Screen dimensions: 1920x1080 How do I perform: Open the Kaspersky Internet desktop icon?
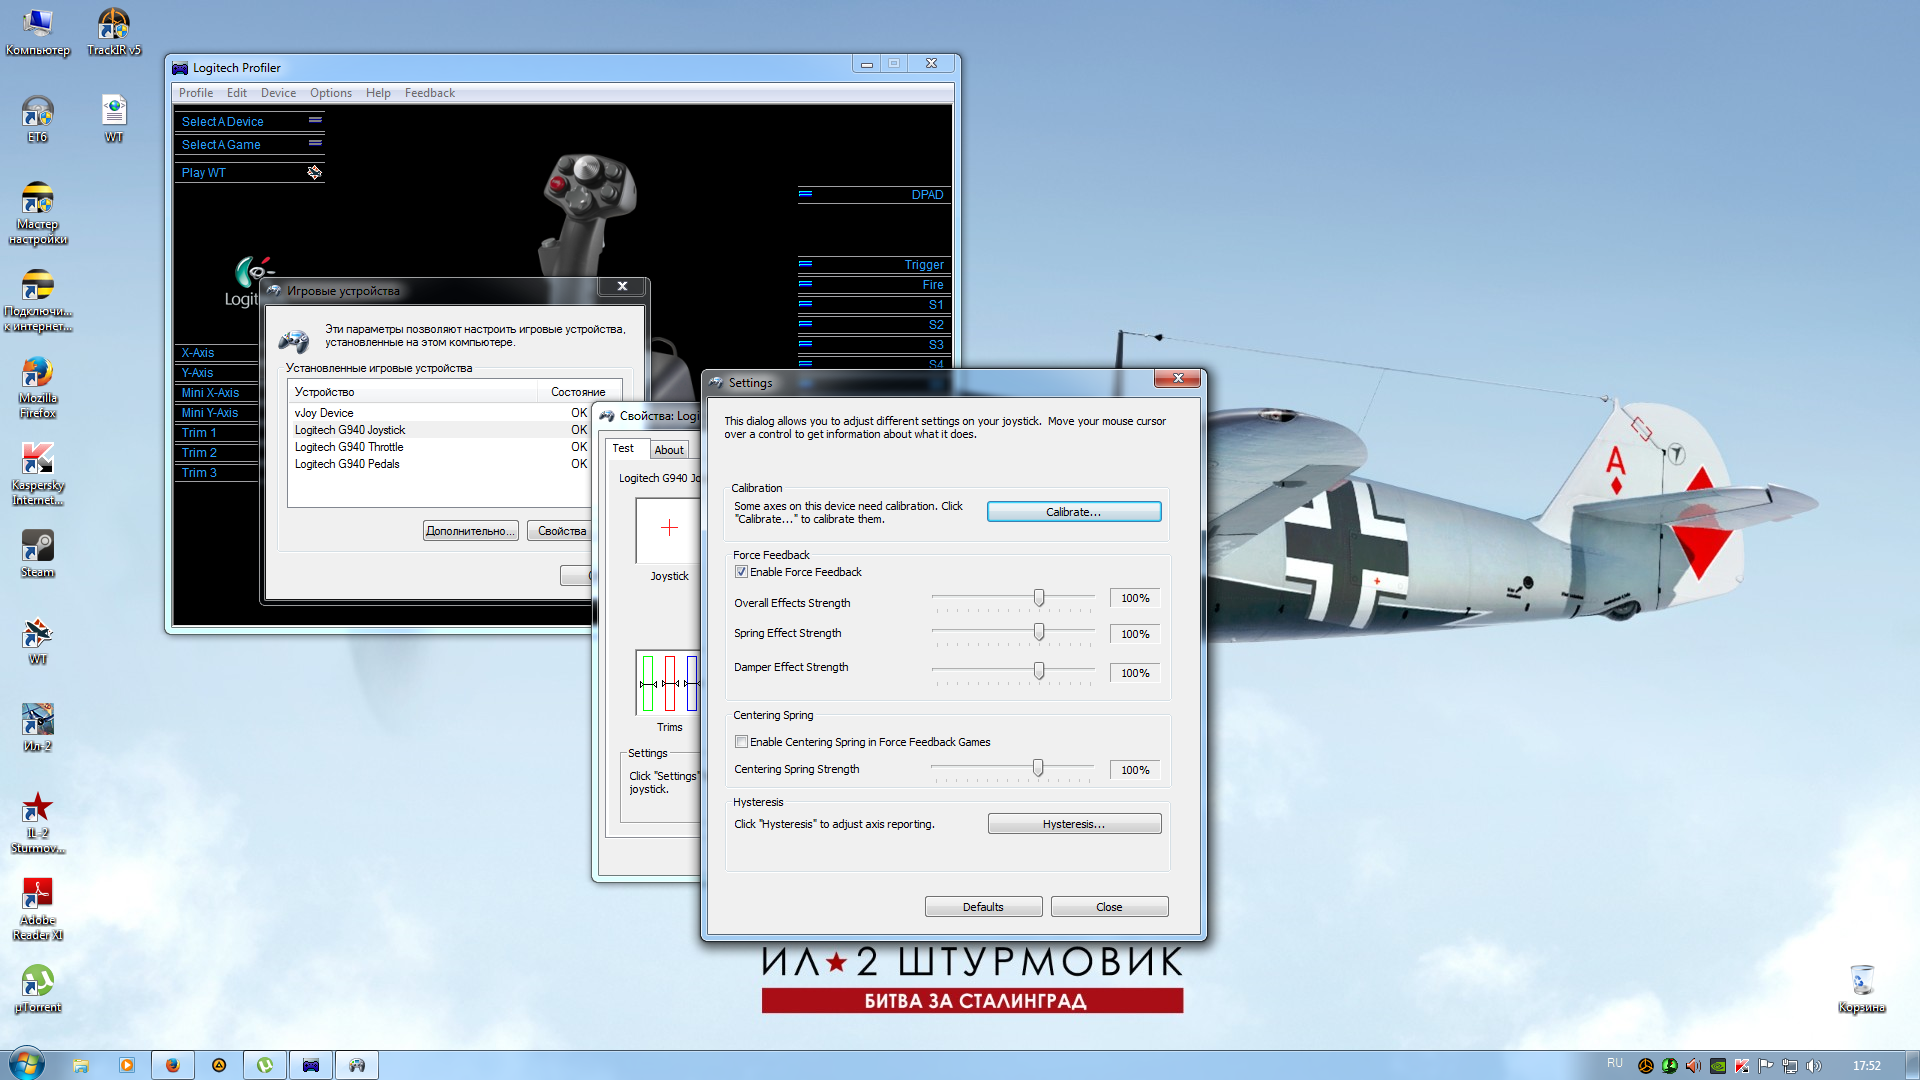tap(37, 473)
